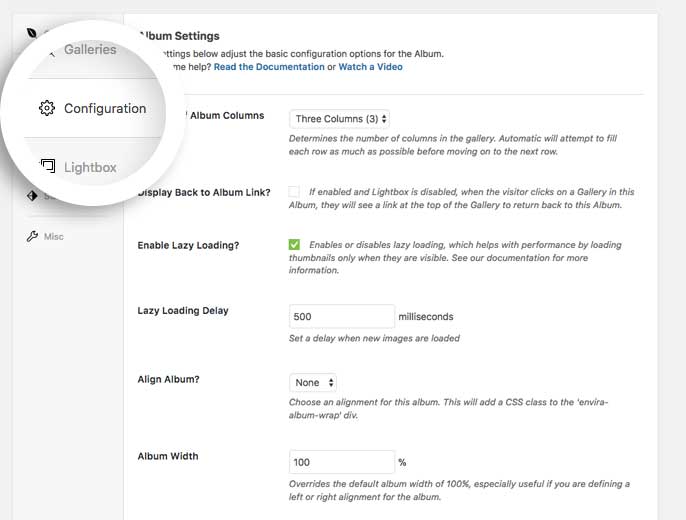Click the diamond icon above Misc
The image size is (686, 520).
click(32, 195)
